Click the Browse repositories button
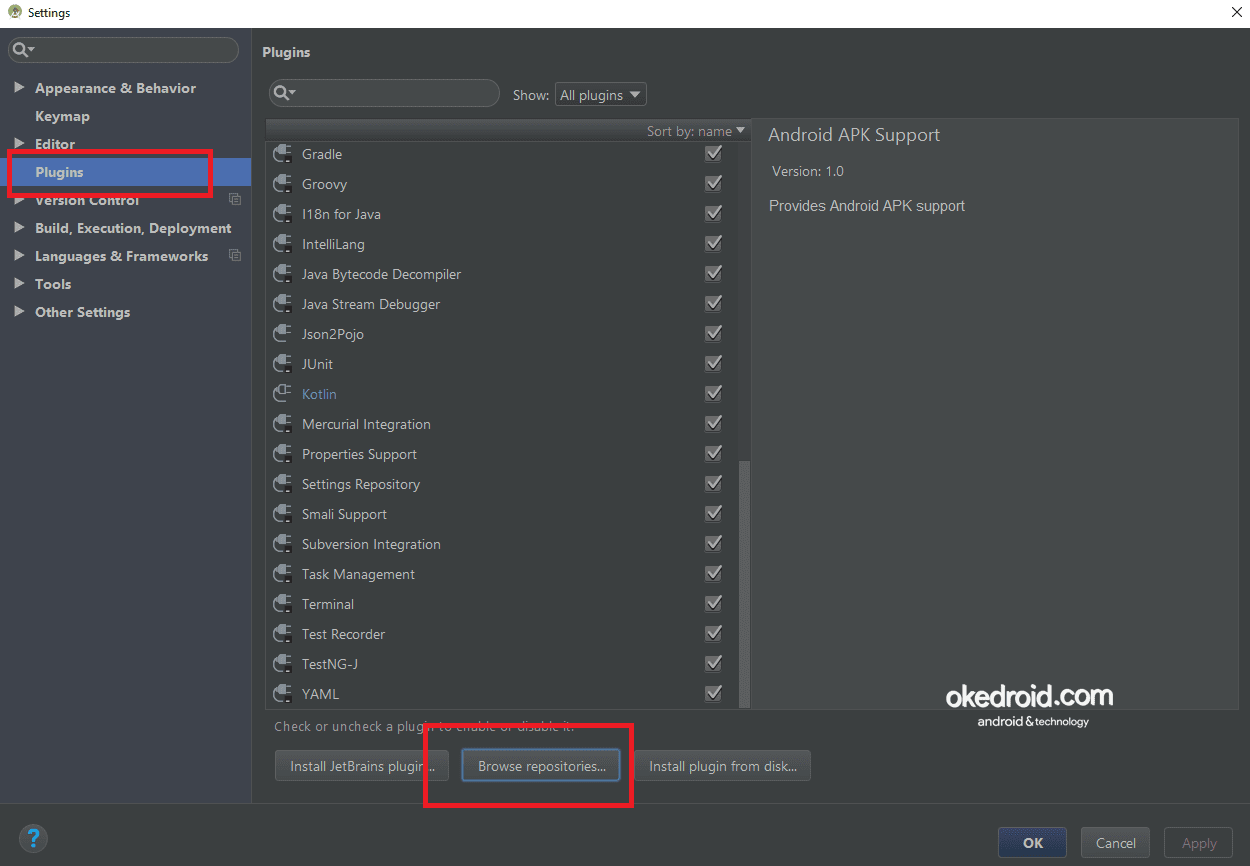Screen dimensions: 1250x866 [x=540, y=765]
